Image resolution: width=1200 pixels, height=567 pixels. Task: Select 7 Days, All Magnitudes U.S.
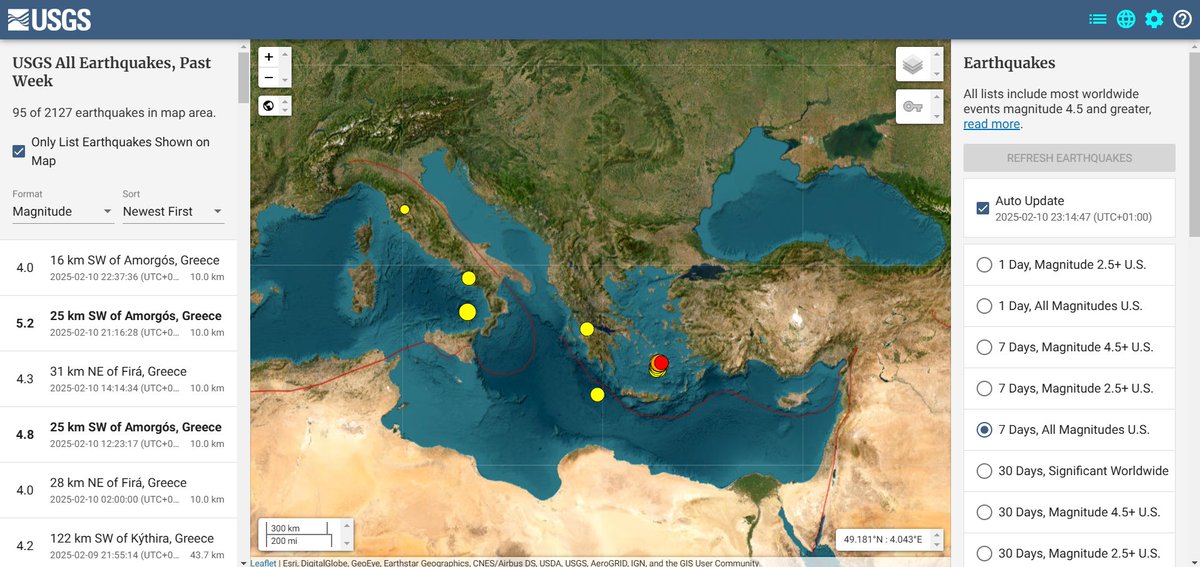984,430
